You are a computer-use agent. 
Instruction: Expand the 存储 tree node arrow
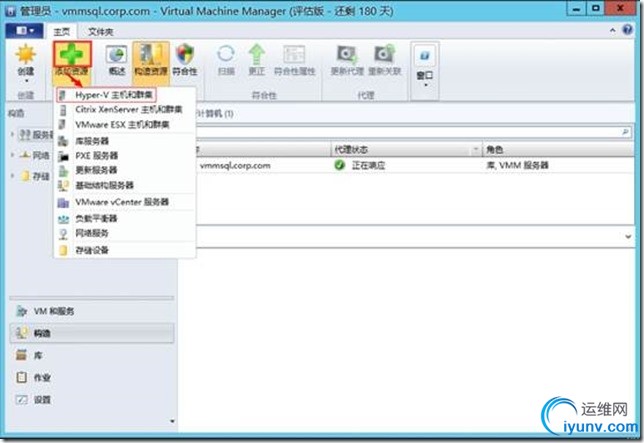click(x=12, y=176)
